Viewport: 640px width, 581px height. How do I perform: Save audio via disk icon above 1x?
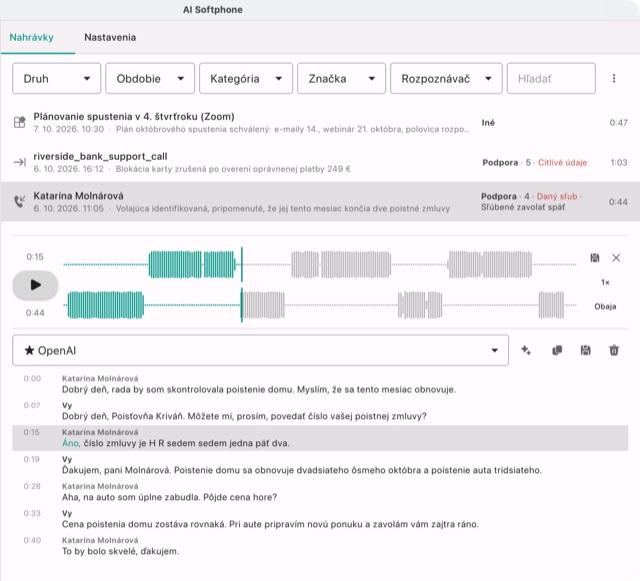coord(595,258)
